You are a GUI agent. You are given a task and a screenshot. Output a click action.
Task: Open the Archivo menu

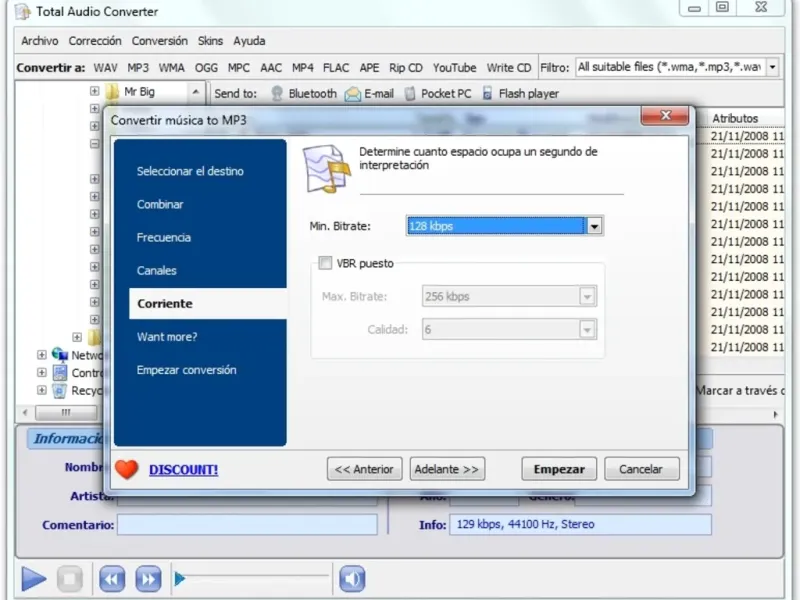click(40, 41)
